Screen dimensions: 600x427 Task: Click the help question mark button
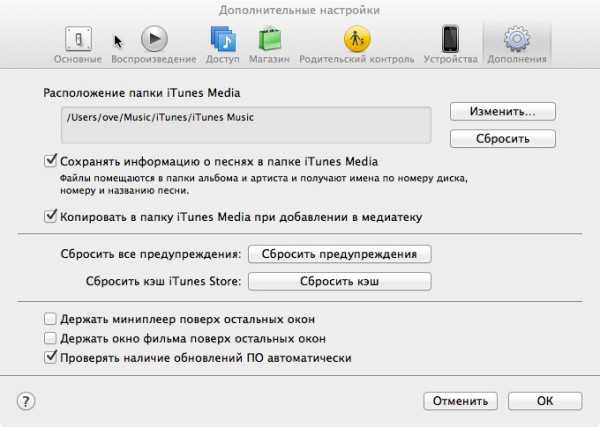tap(26, 401)
